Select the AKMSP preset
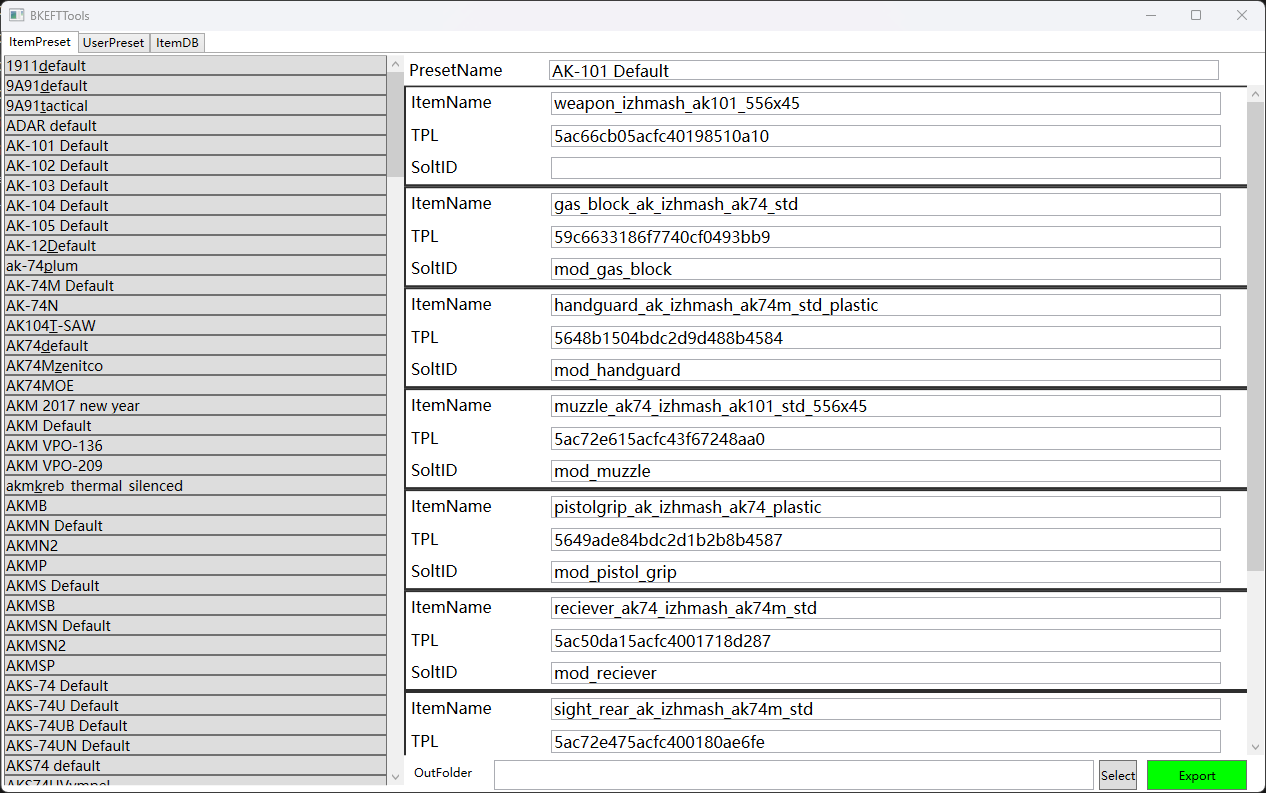This screenshot has width=1266, height=793. (x=195, y=666)
